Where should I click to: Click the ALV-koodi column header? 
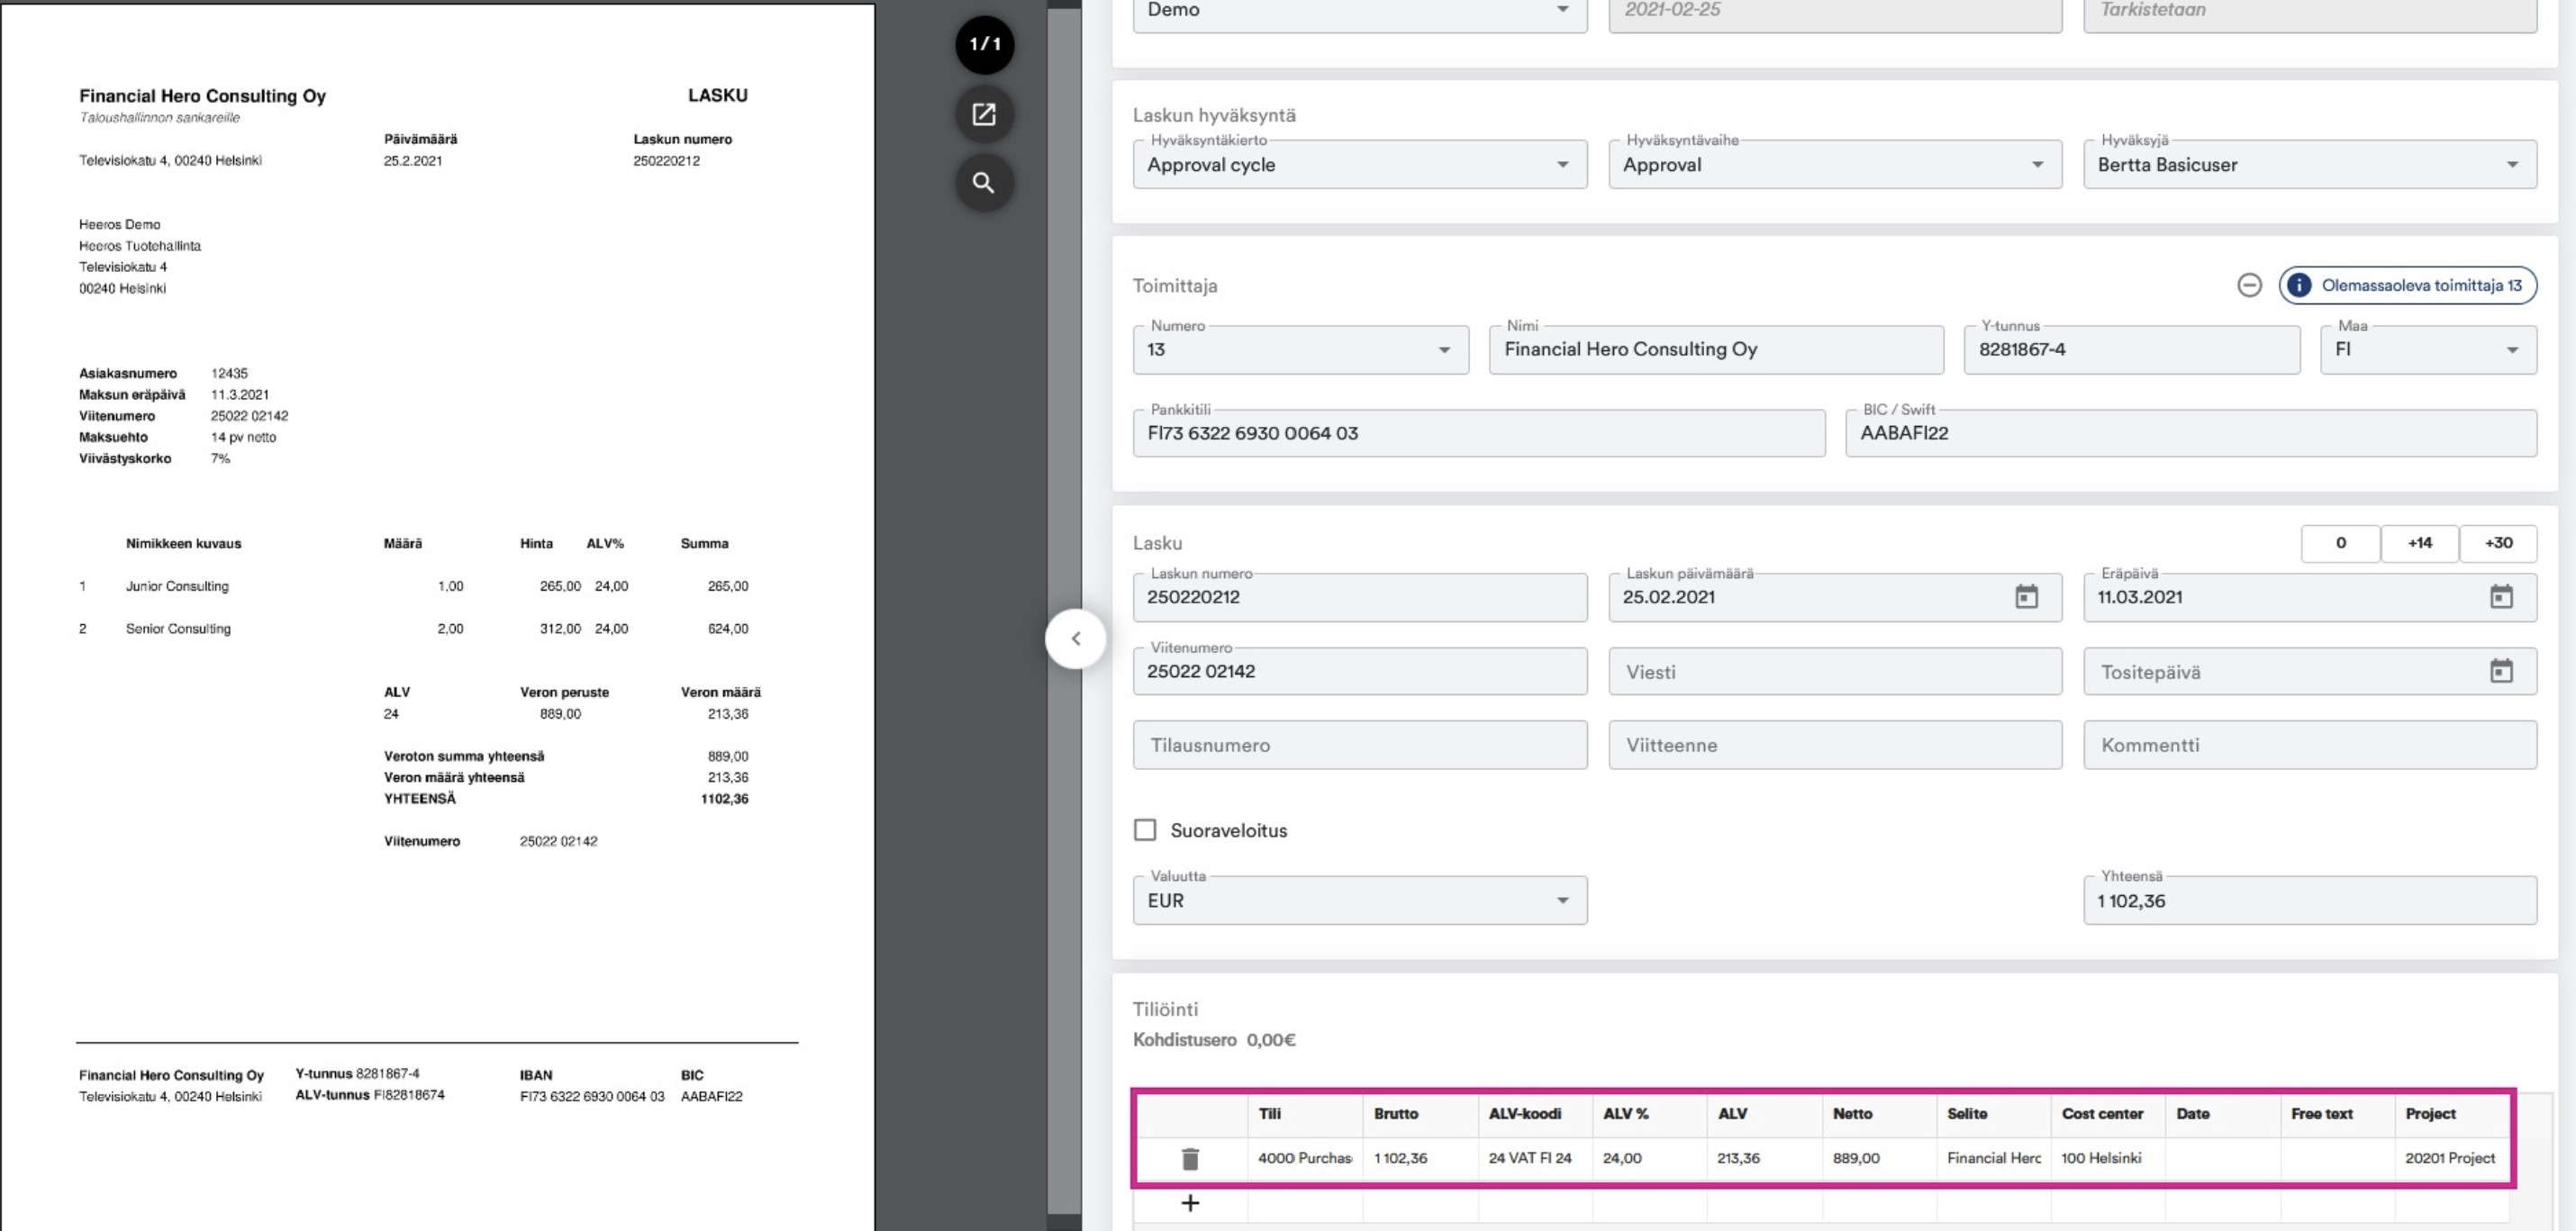pyautogui.click(x=1534, y=1114)
